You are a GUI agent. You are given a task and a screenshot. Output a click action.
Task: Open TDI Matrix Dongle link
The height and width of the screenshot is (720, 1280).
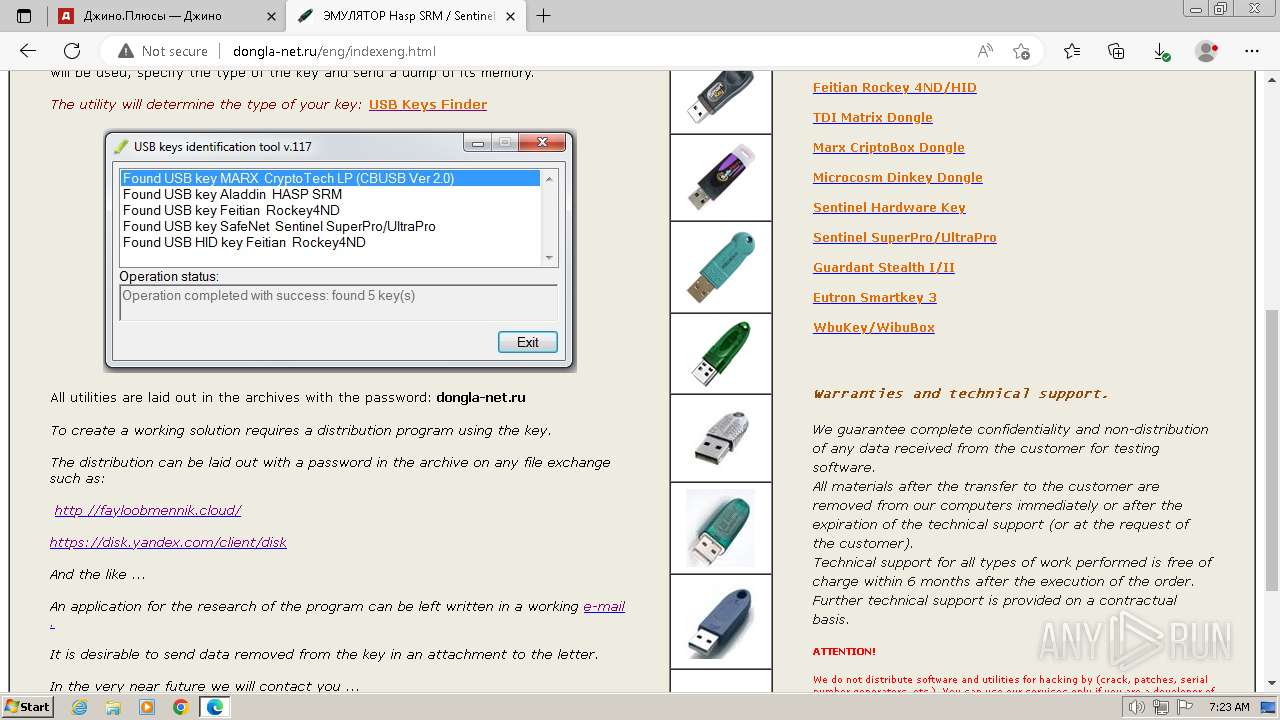pyautogui.click(x=873, y=117)
